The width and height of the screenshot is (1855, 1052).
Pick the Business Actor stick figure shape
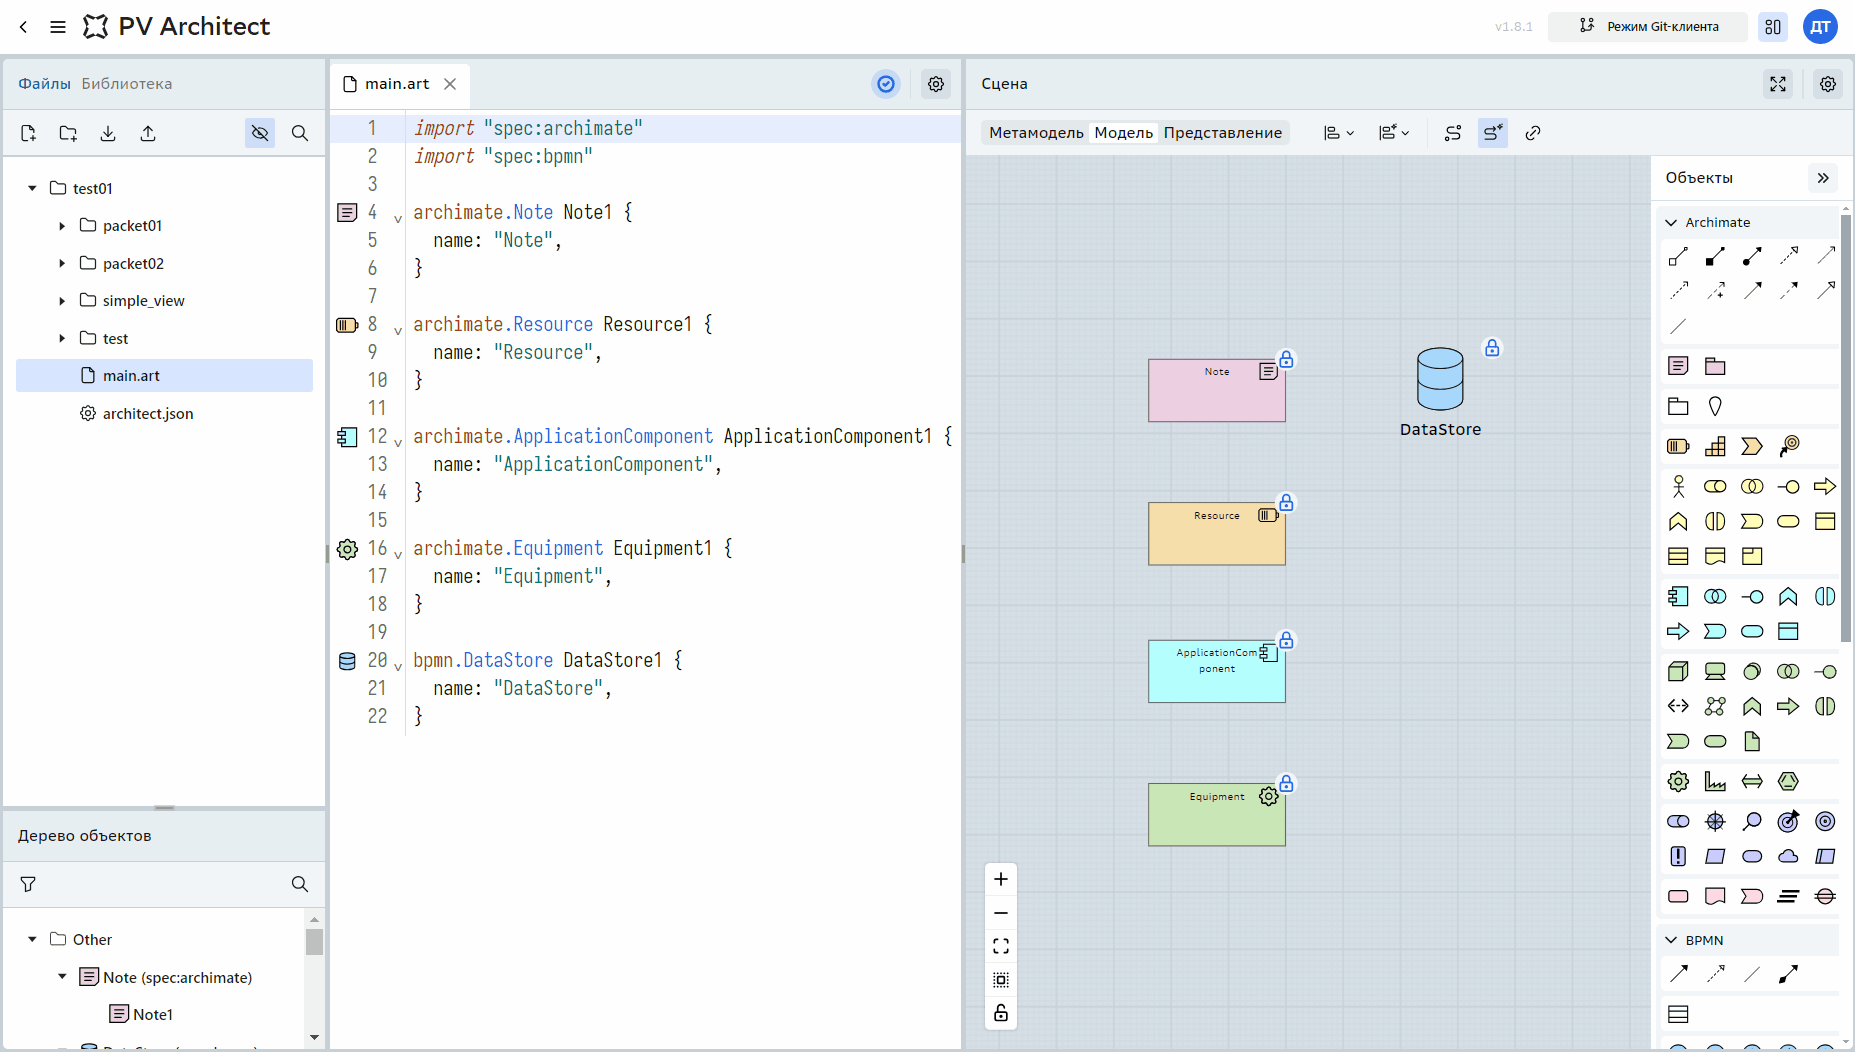pos(1678,486)
